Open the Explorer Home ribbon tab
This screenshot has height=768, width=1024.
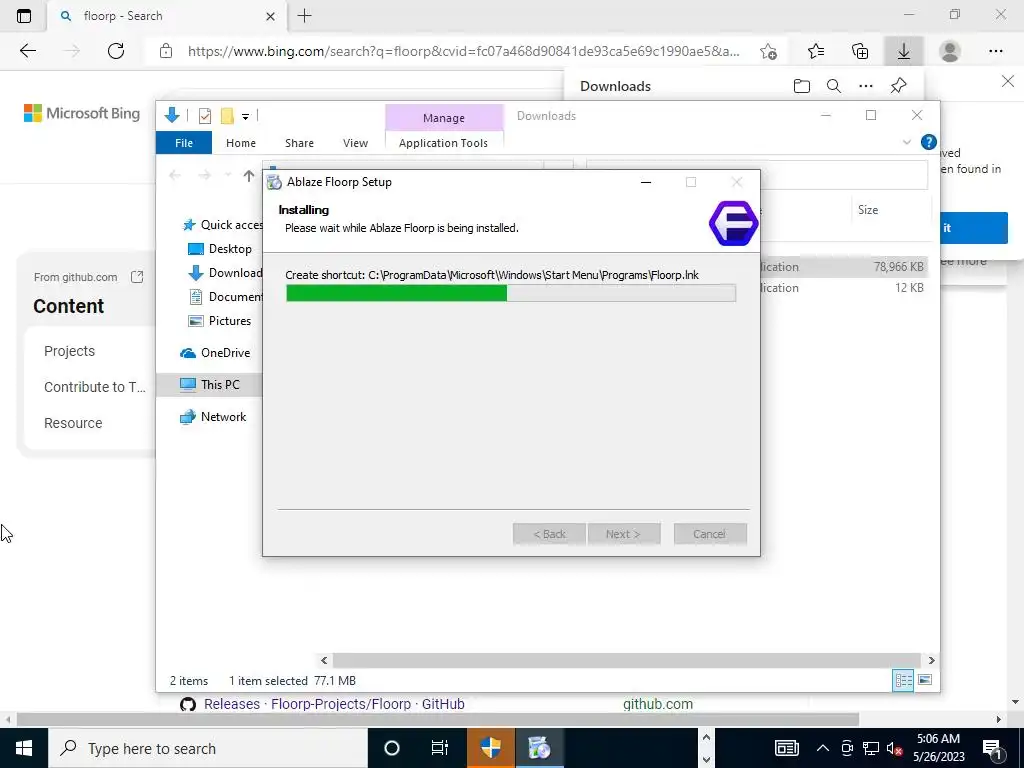coord(241,142)
